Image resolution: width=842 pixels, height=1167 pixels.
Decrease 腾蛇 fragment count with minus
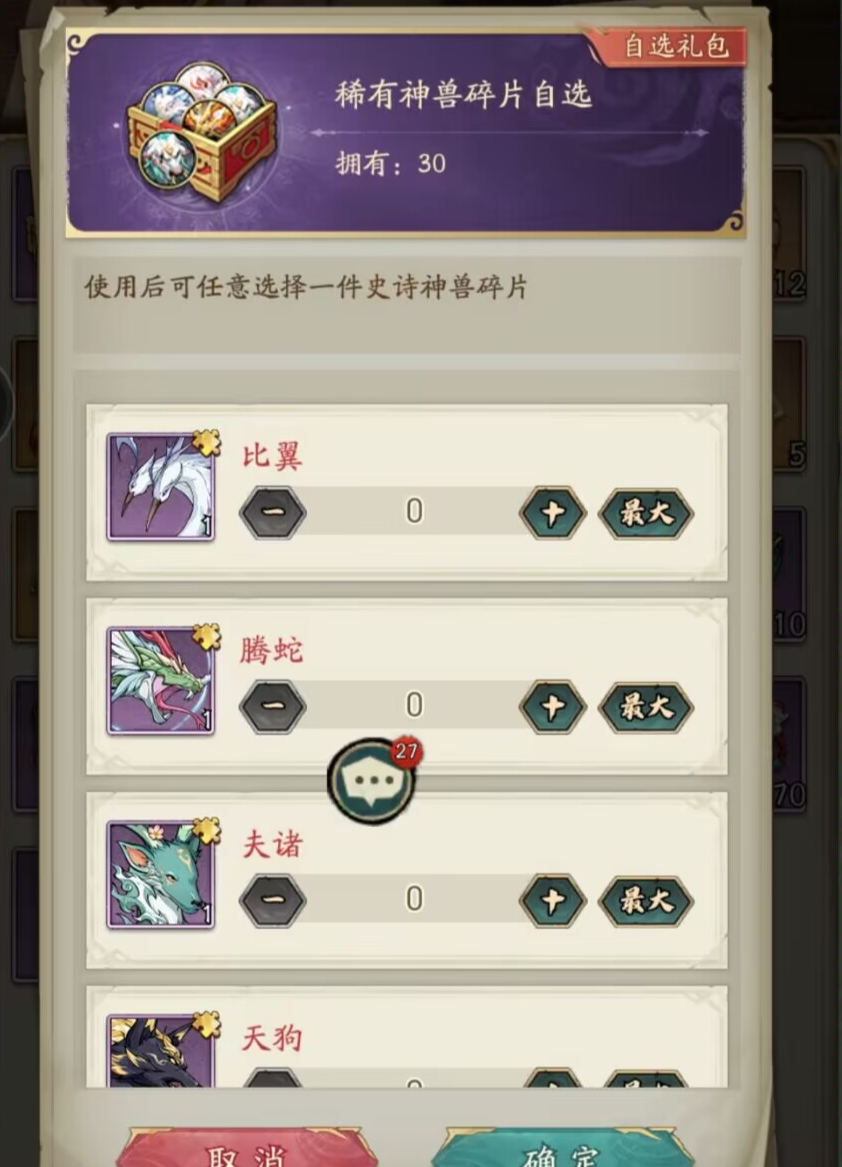coord(272,706)
